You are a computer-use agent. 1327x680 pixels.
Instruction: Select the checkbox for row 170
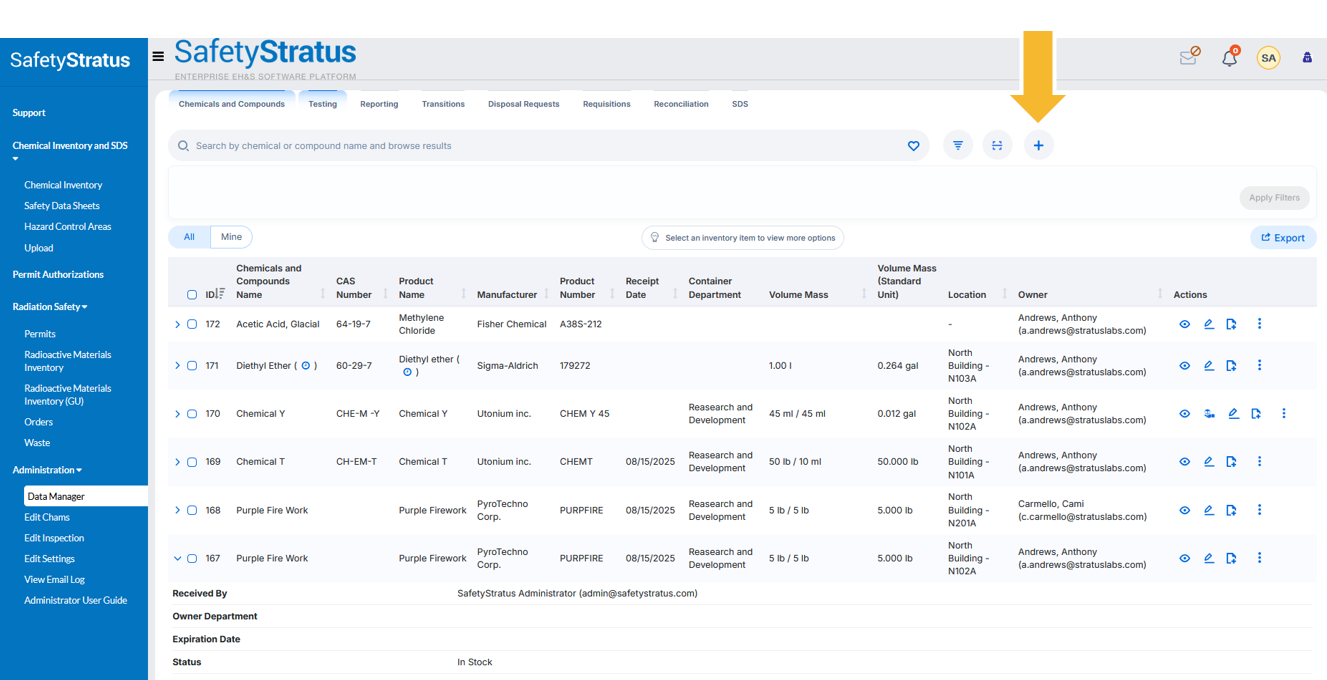(x=192, y=414)
